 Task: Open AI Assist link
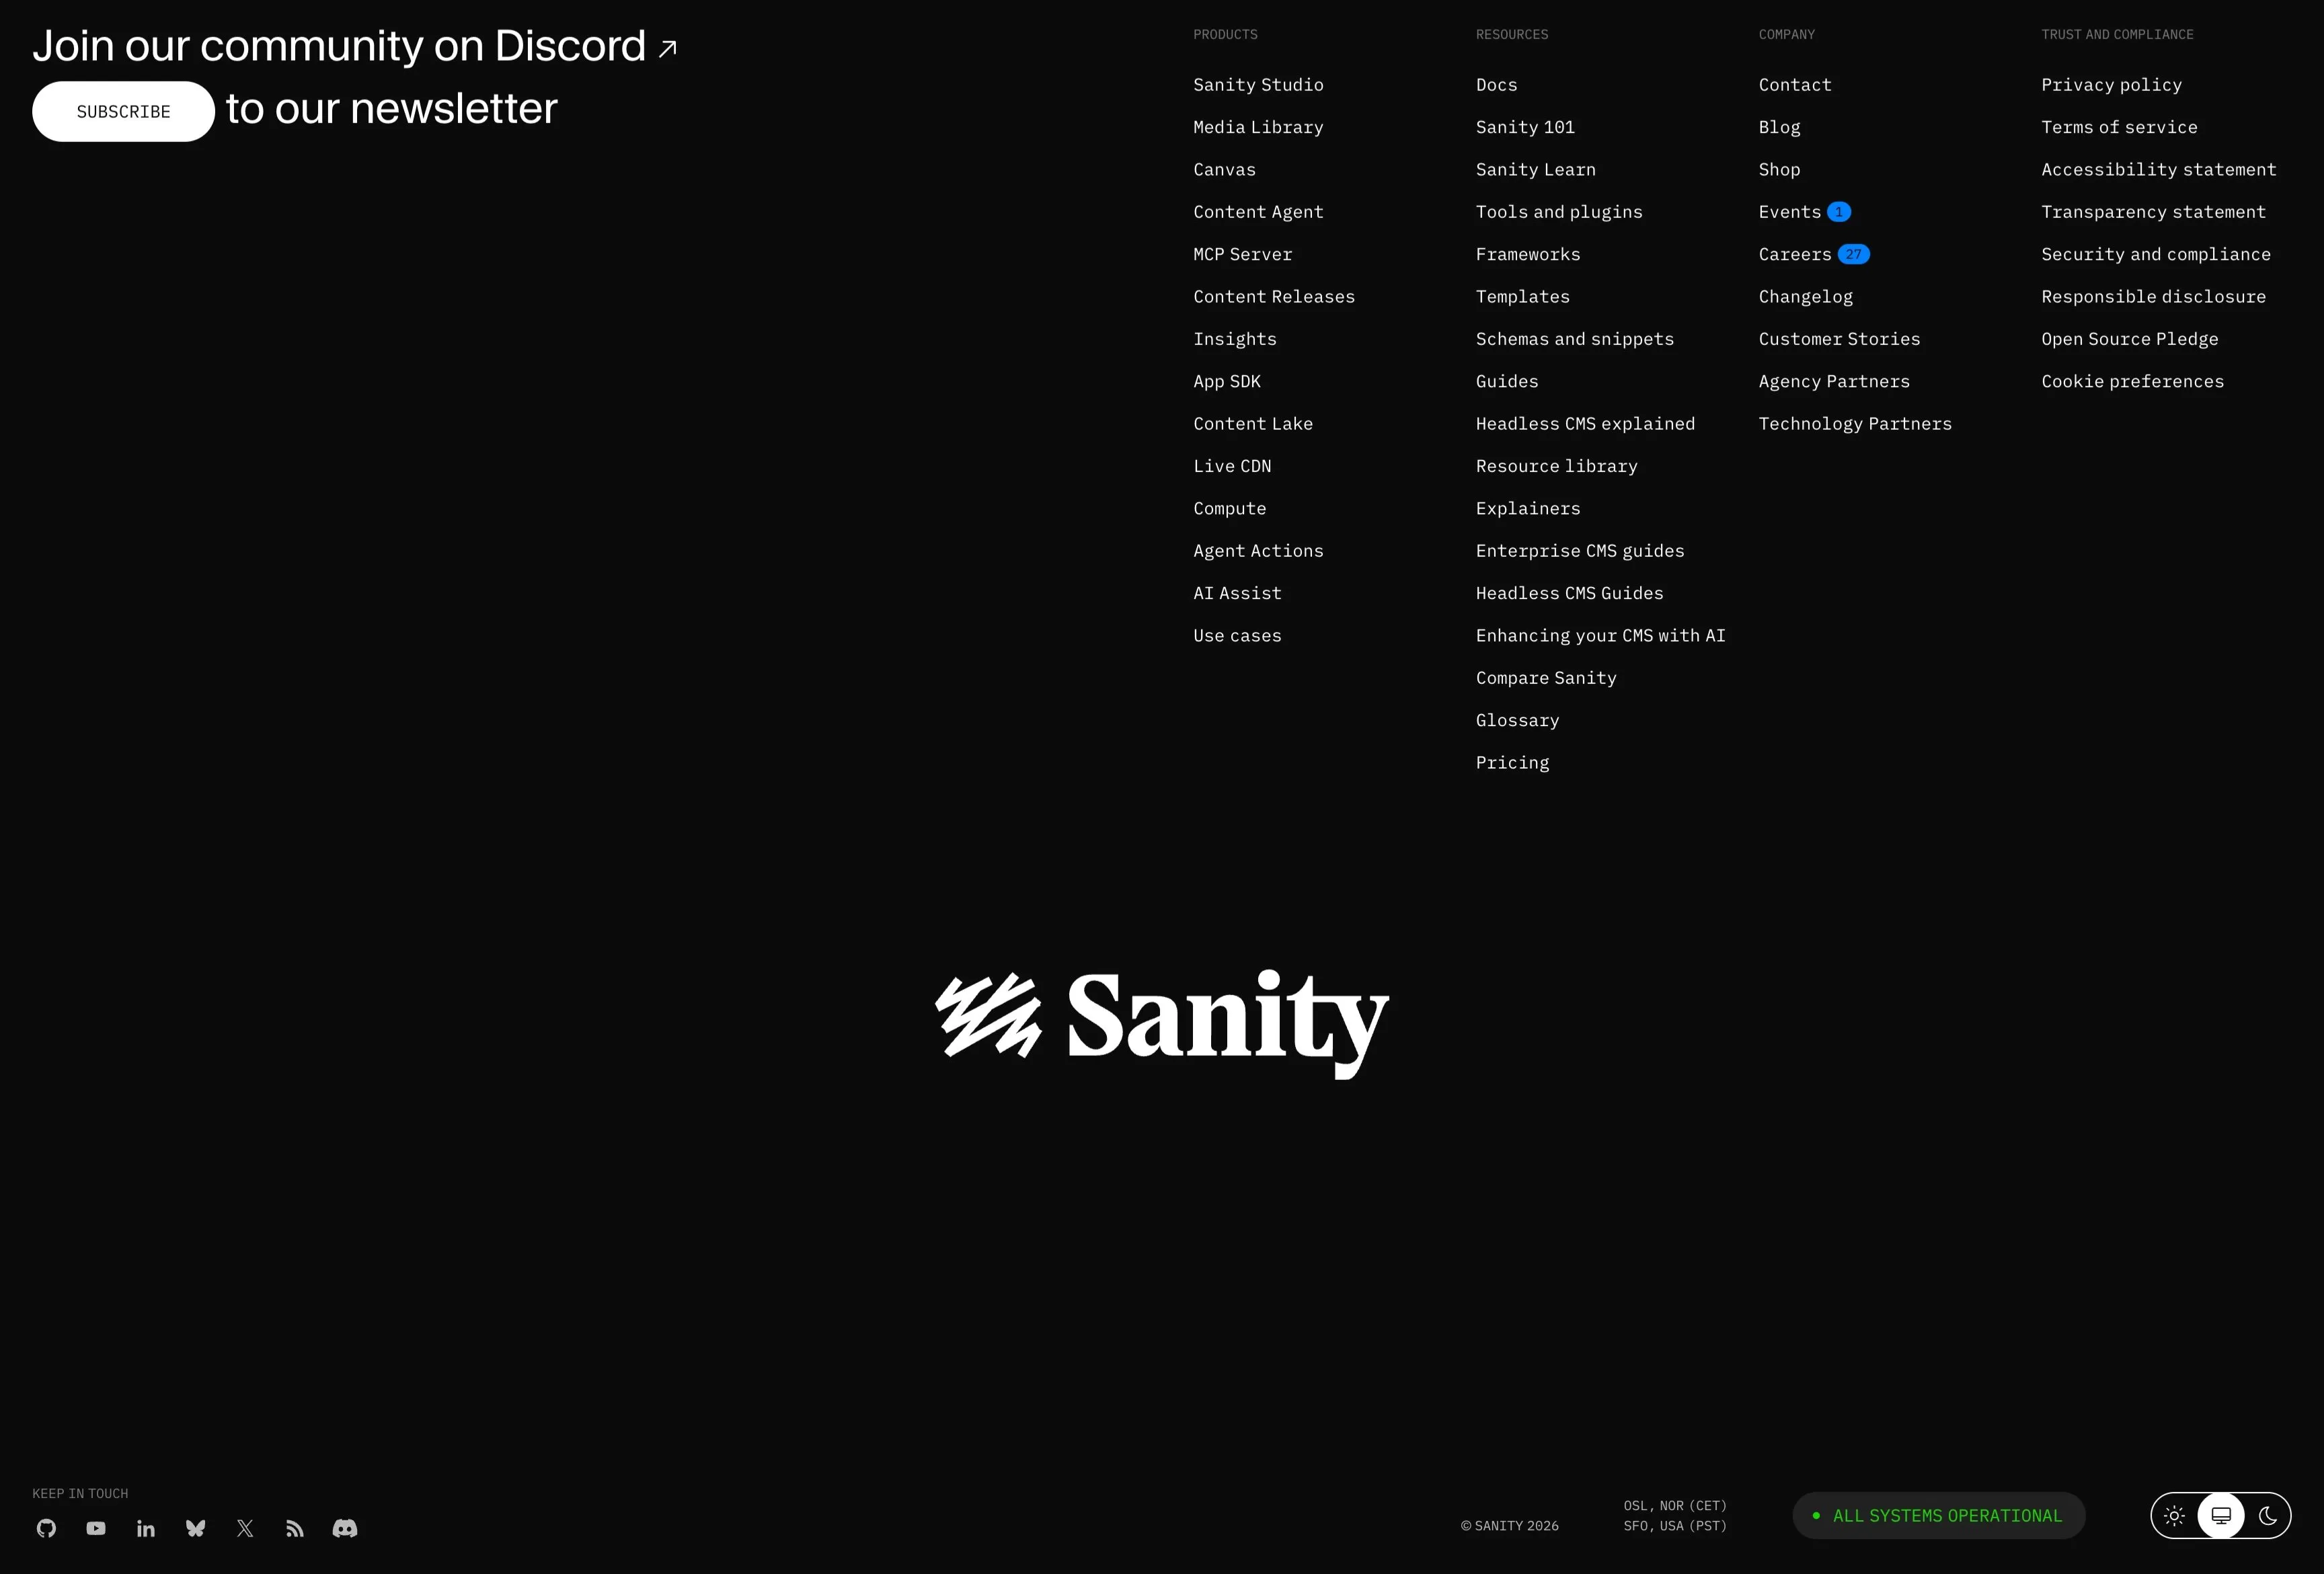point(1237,593)
